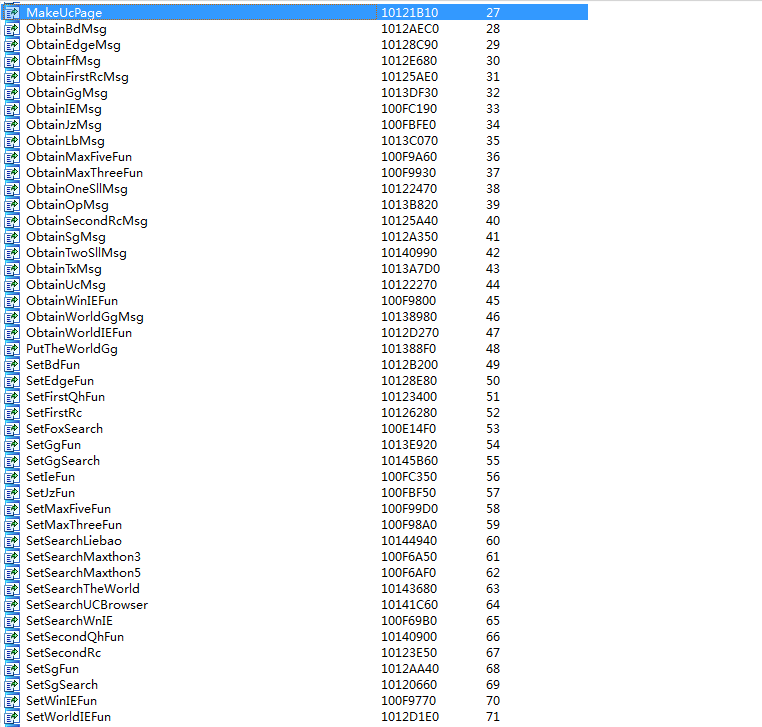This screenshot has height=727, width=762.
Task: Click ordinal 45 of ObtainWinIEFun
Action: coord(493,301)
